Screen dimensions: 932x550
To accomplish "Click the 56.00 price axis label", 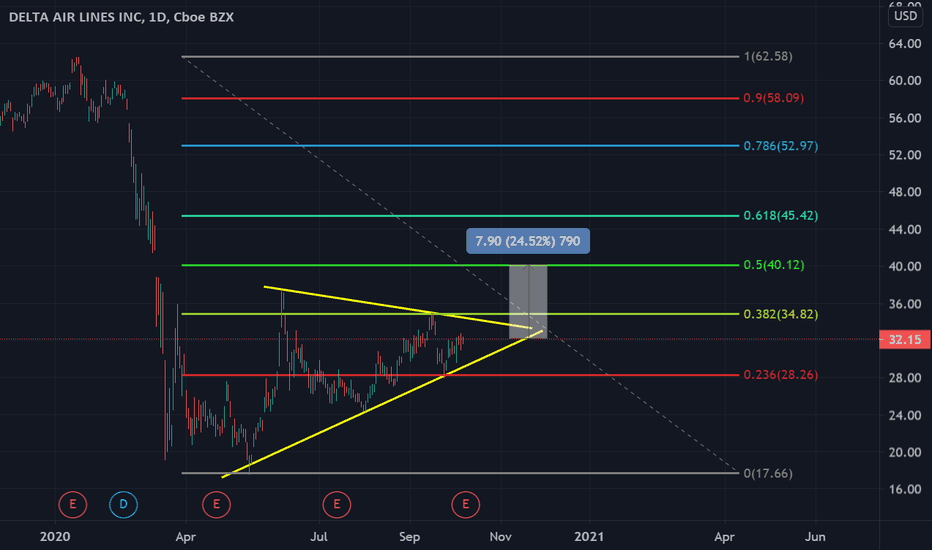I will pos(905,118).
